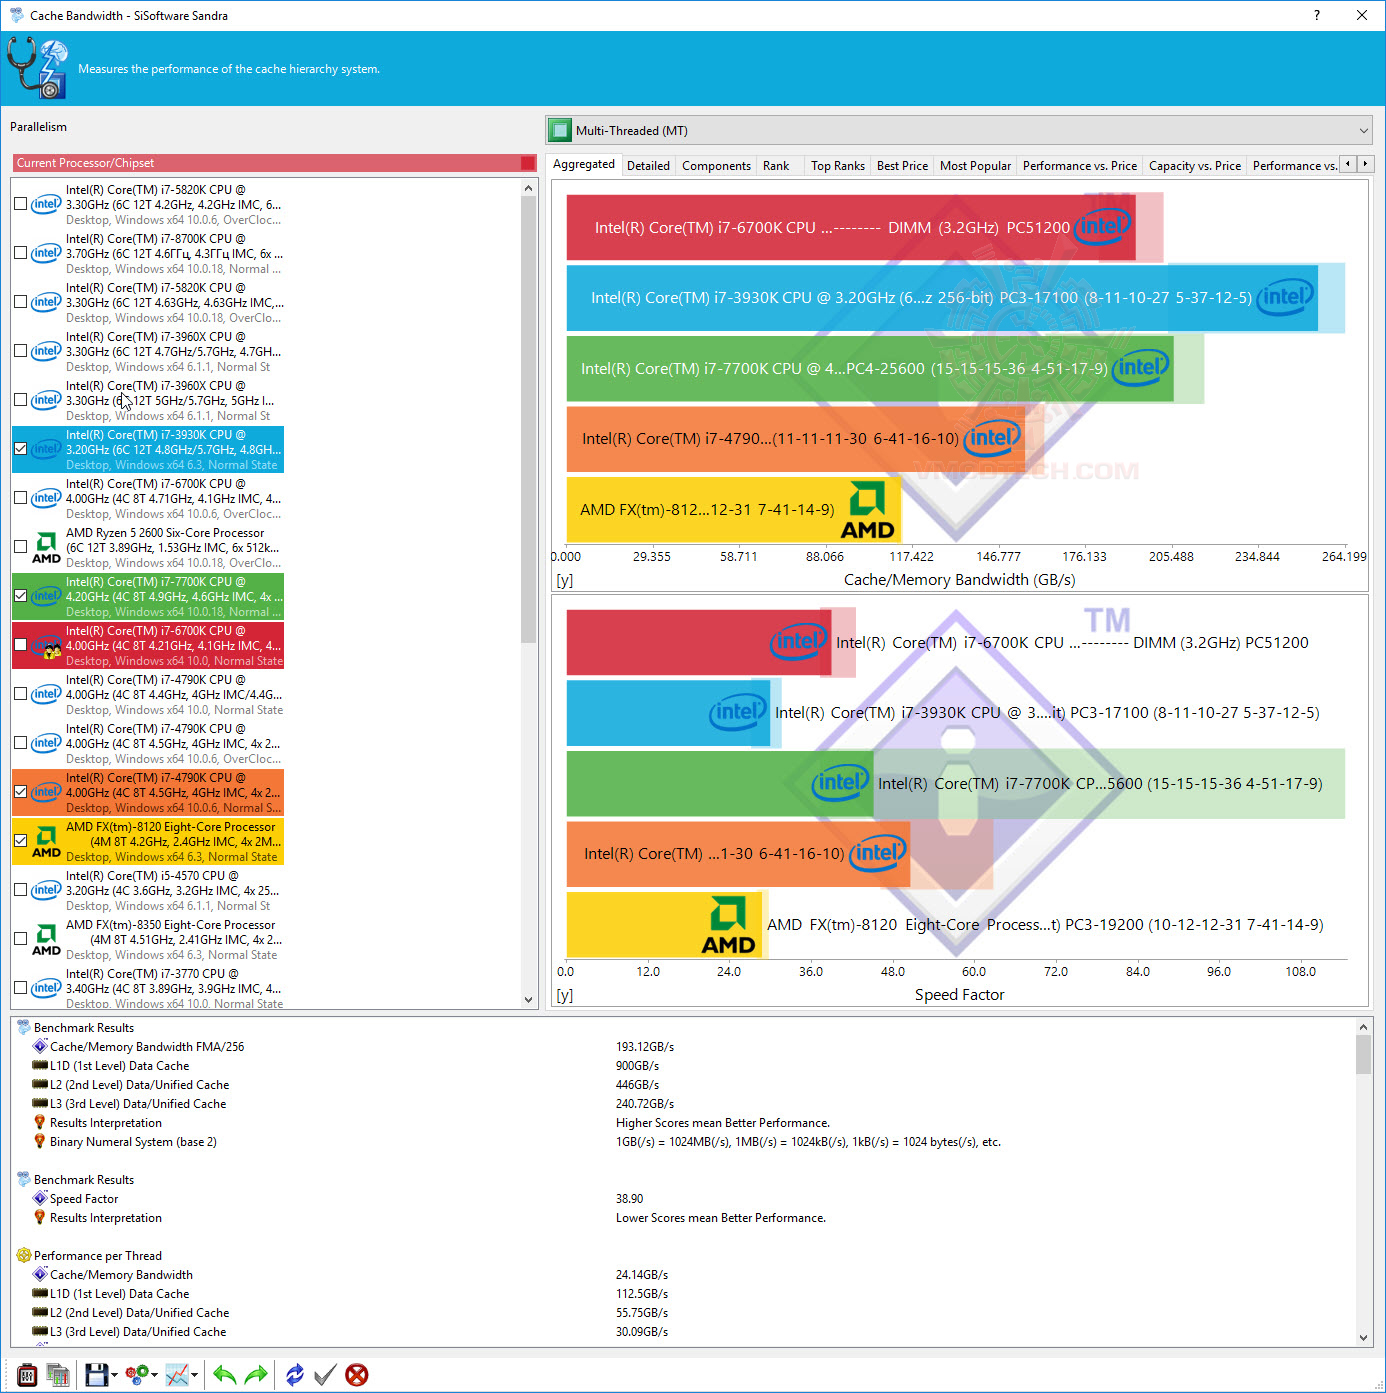1386x1393 pixels.
Task: Click the Binary Numeral System info icon
Action: coord(40,1141)
